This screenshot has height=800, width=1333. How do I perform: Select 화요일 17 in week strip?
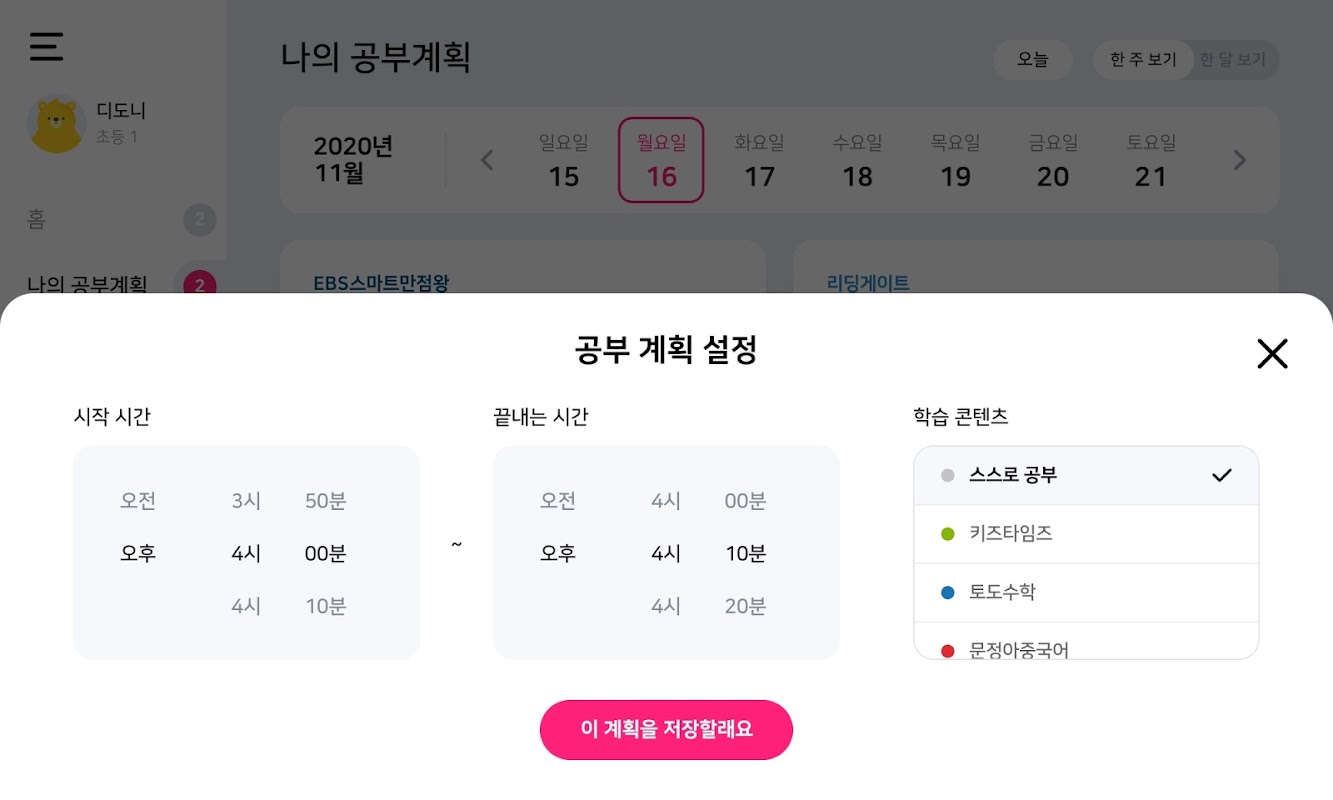click(x=759, y=161)
